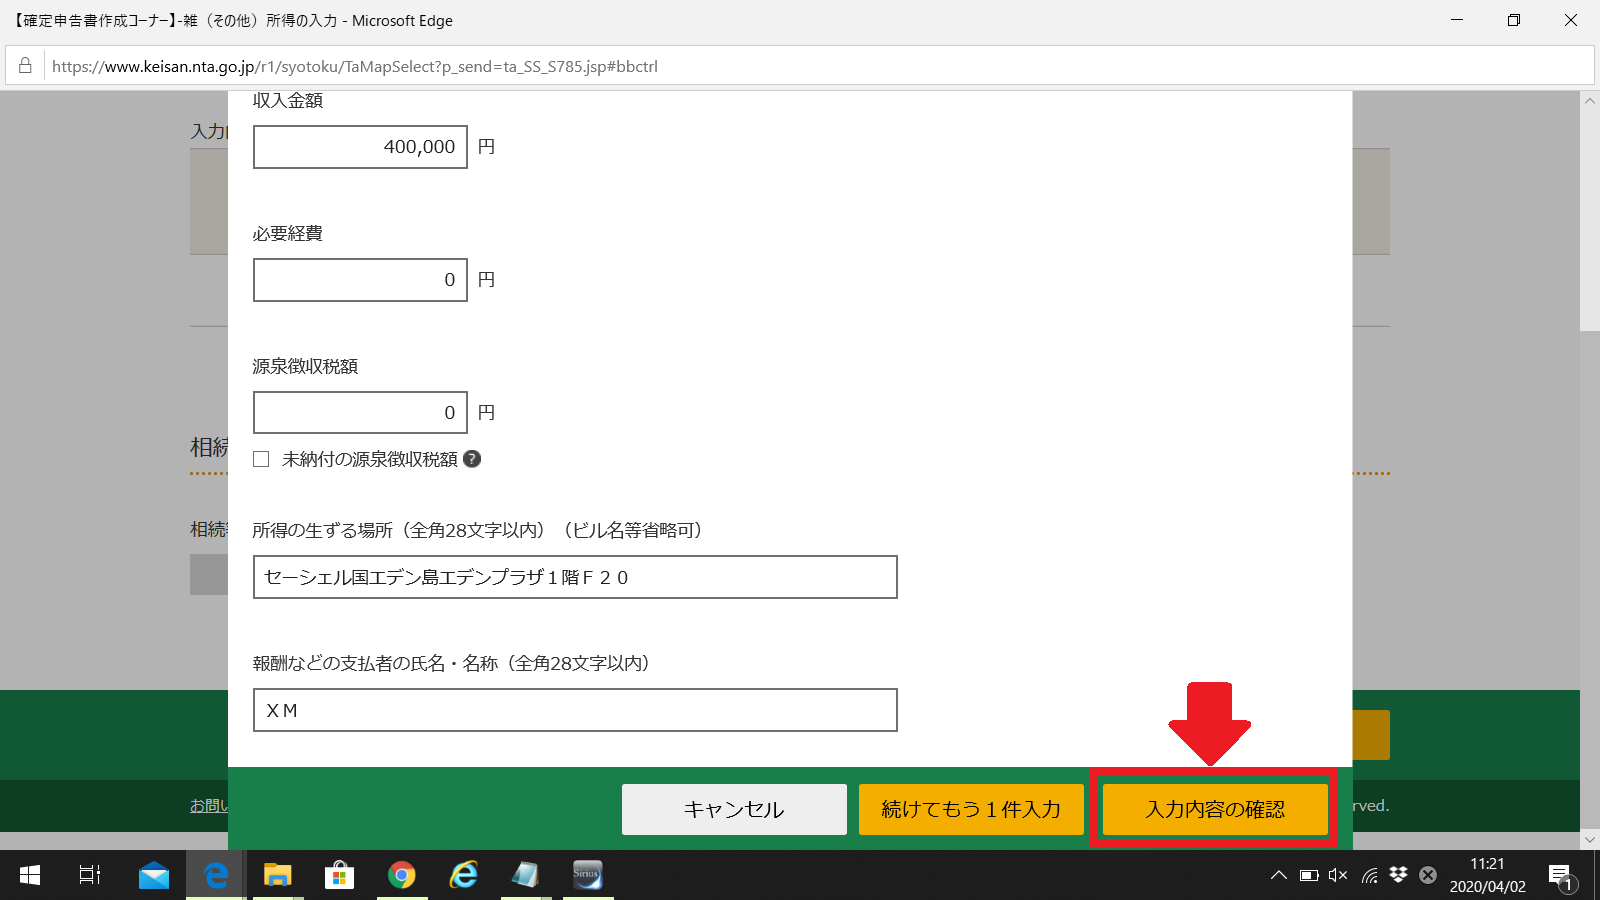This screenshot has width=1600, height=900.
Task: Open Action Center notifications
Action: tap(1560, 875)
